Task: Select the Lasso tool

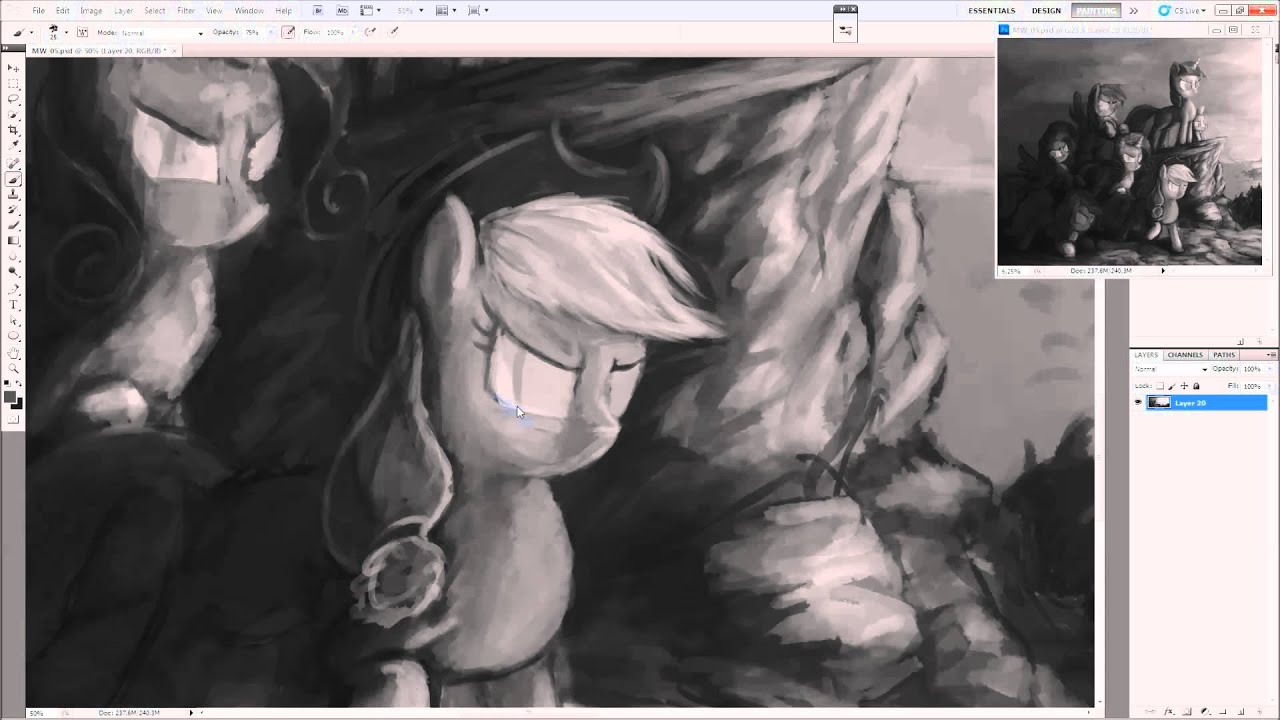Action: tap(14, 100)
